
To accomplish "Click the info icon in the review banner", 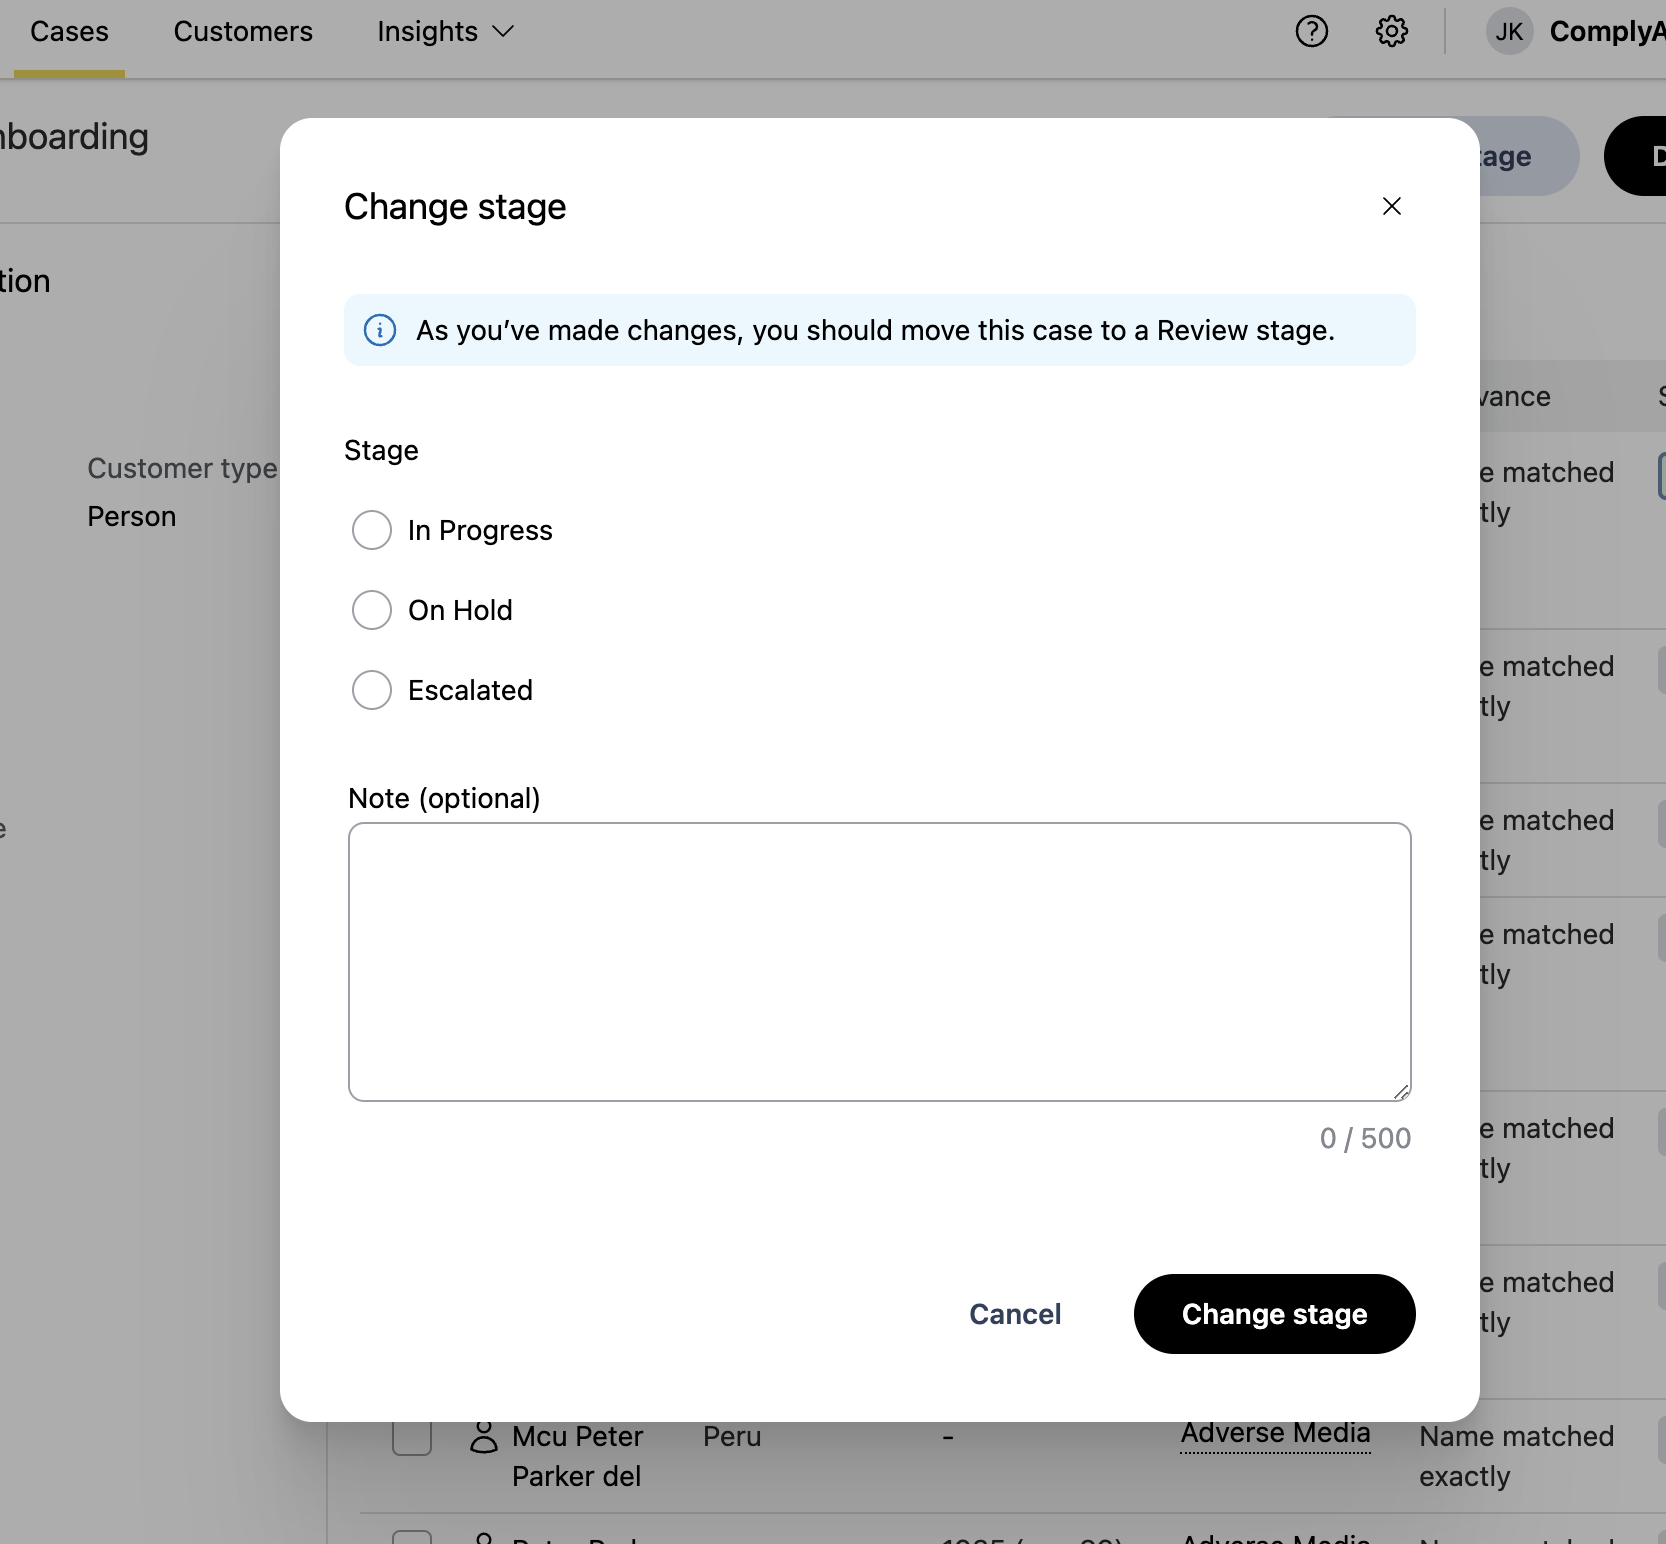I will coord(380,330).
